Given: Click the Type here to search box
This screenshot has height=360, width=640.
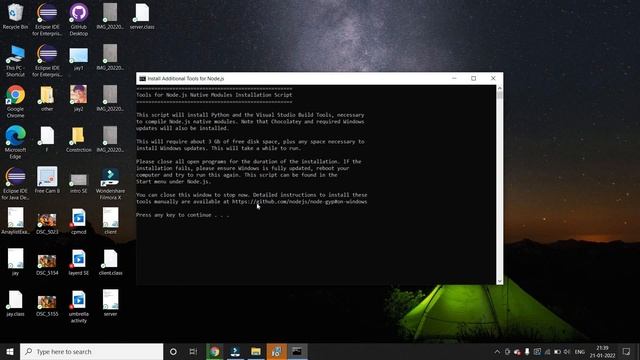Looking at the screenshot, I should point(91,351).
